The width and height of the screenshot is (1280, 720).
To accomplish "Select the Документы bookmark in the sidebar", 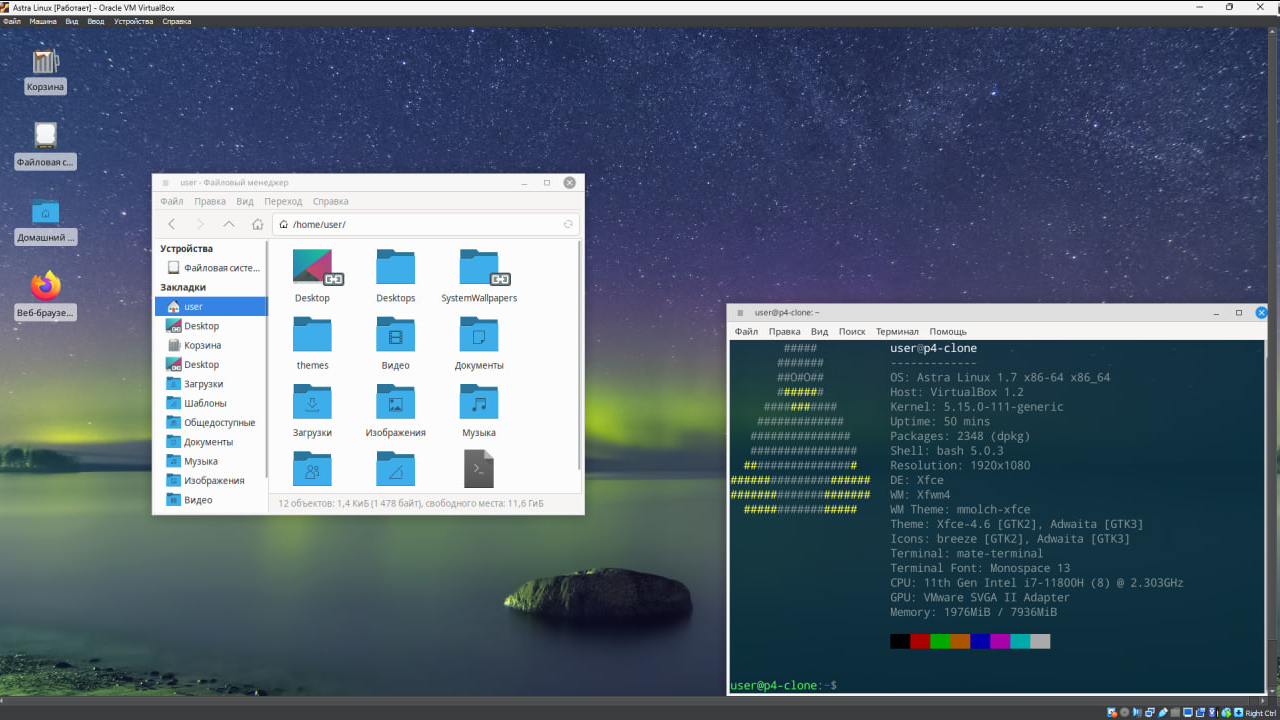I will click(x=211, y=442).
